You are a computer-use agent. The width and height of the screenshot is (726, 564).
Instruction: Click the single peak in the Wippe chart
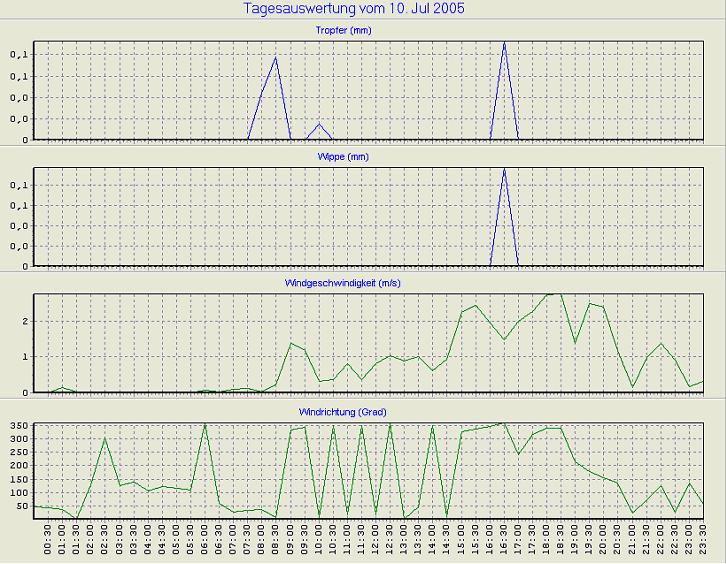pos(504,169)
